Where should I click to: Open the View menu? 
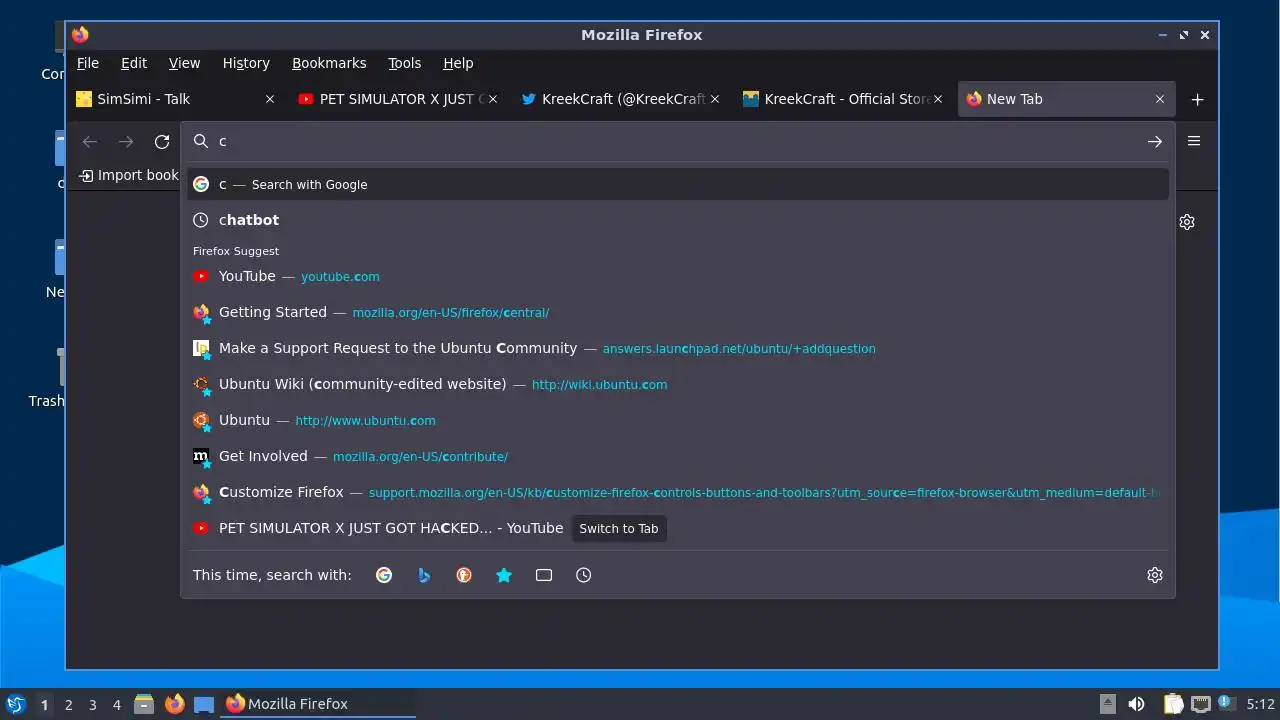point(184,63)
